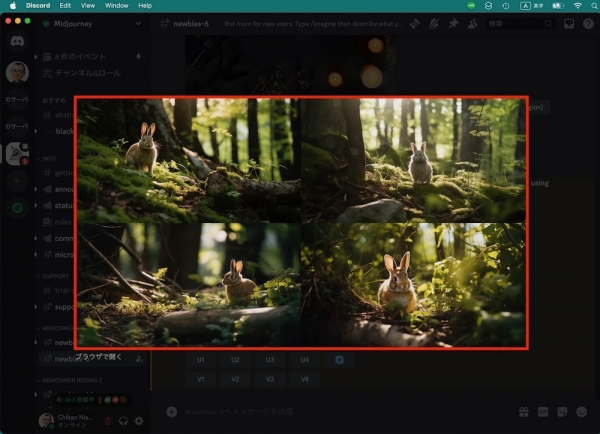Viewport: 600px width, 434px height.
Task: Click the Wi-Fi status icon in menu bar
Action: pyautogui.click(x=578, y=6)
